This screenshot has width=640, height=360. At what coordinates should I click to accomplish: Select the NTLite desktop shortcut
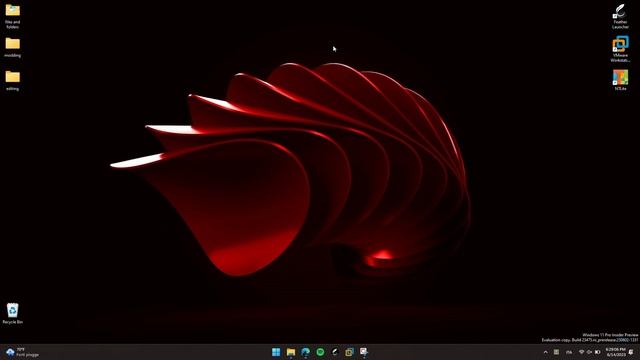[620, 80]
